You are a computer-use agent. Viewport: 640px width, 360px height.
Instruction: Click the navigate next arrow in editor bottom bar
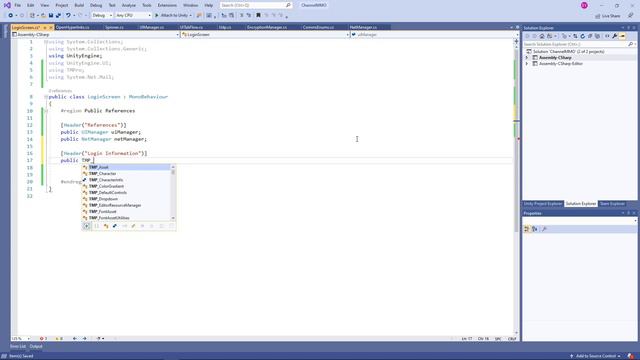[84, 338]
